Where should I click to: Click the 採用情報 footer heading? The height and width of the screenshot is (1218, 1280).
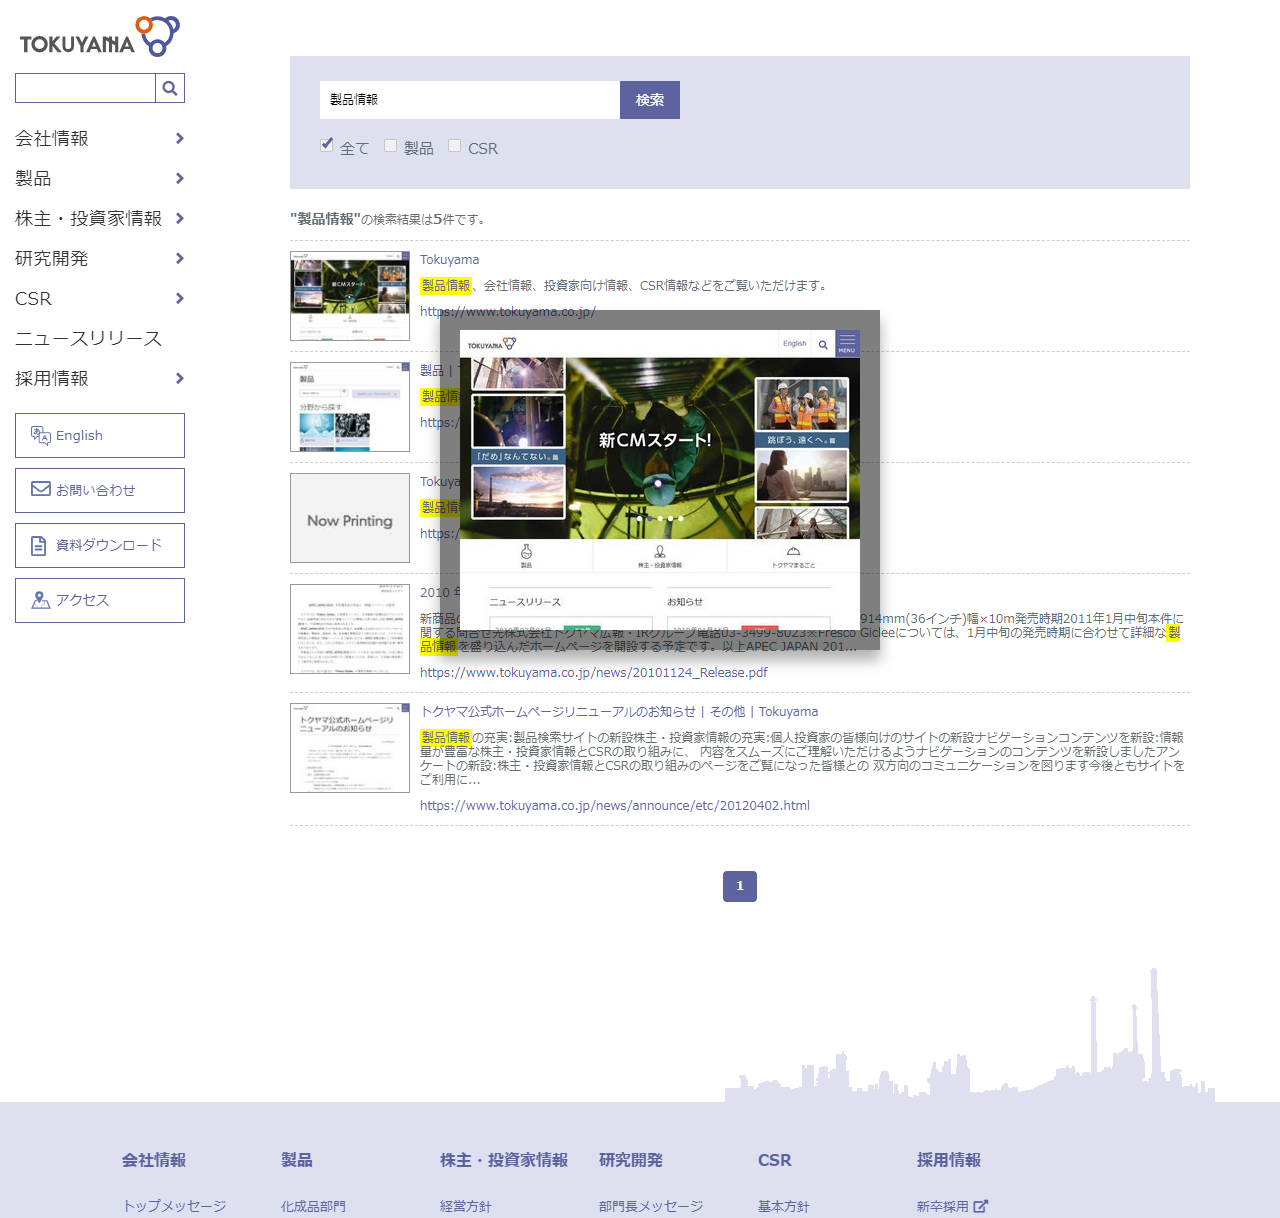click(x=949, y=1160)
